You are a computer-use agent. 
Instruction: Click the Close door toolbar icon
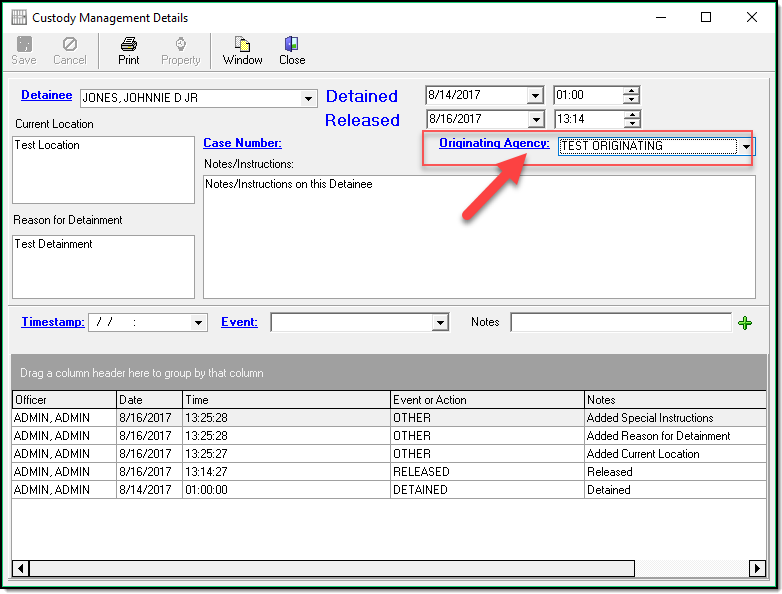tap(292, 45)
